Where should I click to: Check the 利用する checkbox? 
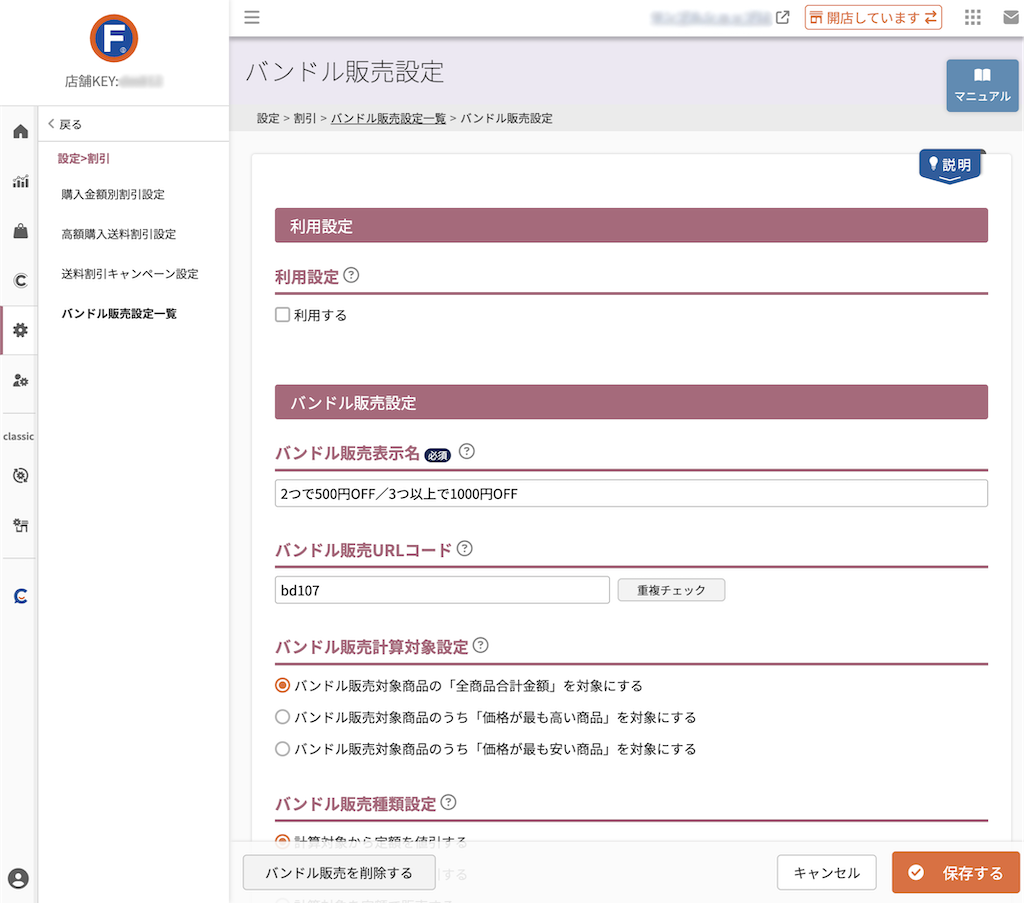click(x=282, y=315)
